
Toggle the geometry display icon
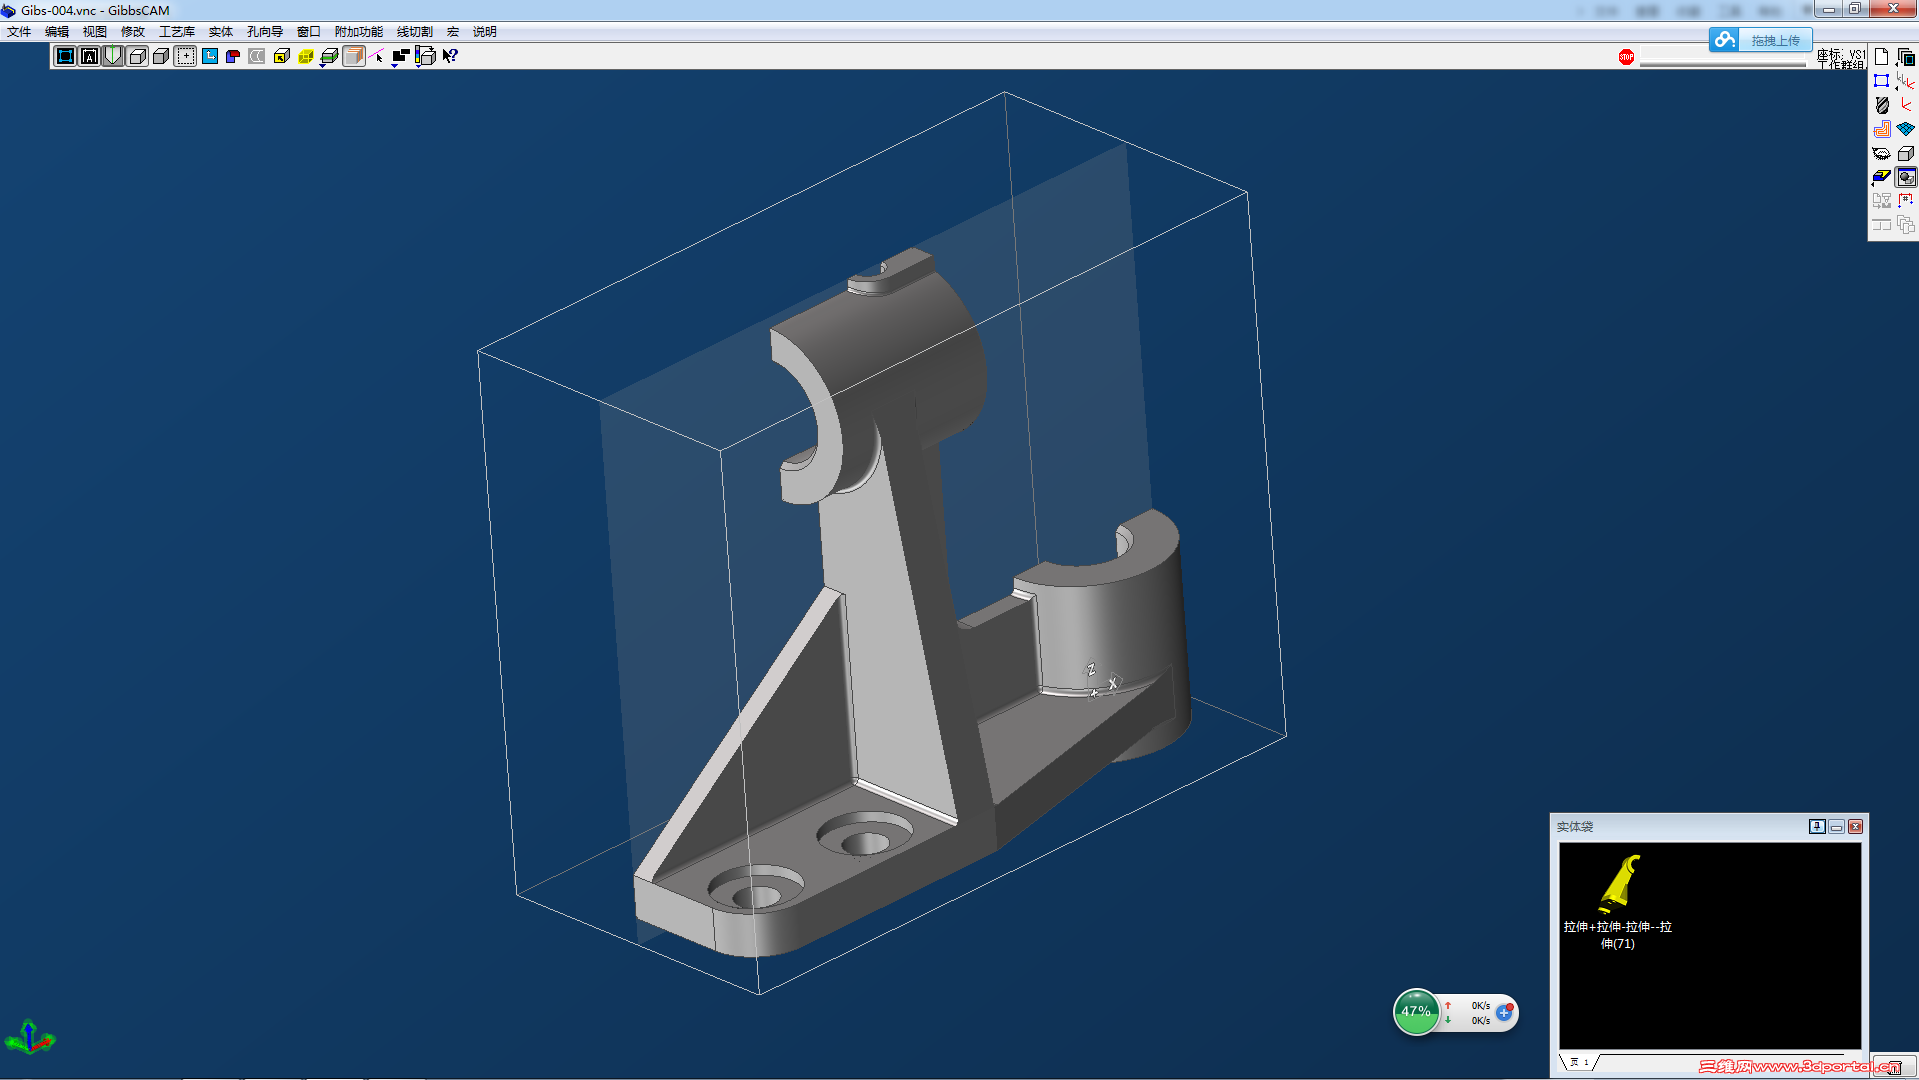(x=65, y=56)
